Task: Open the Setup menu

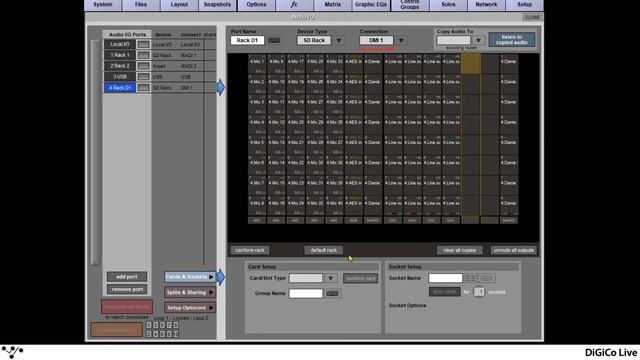Action: (524, 5)
